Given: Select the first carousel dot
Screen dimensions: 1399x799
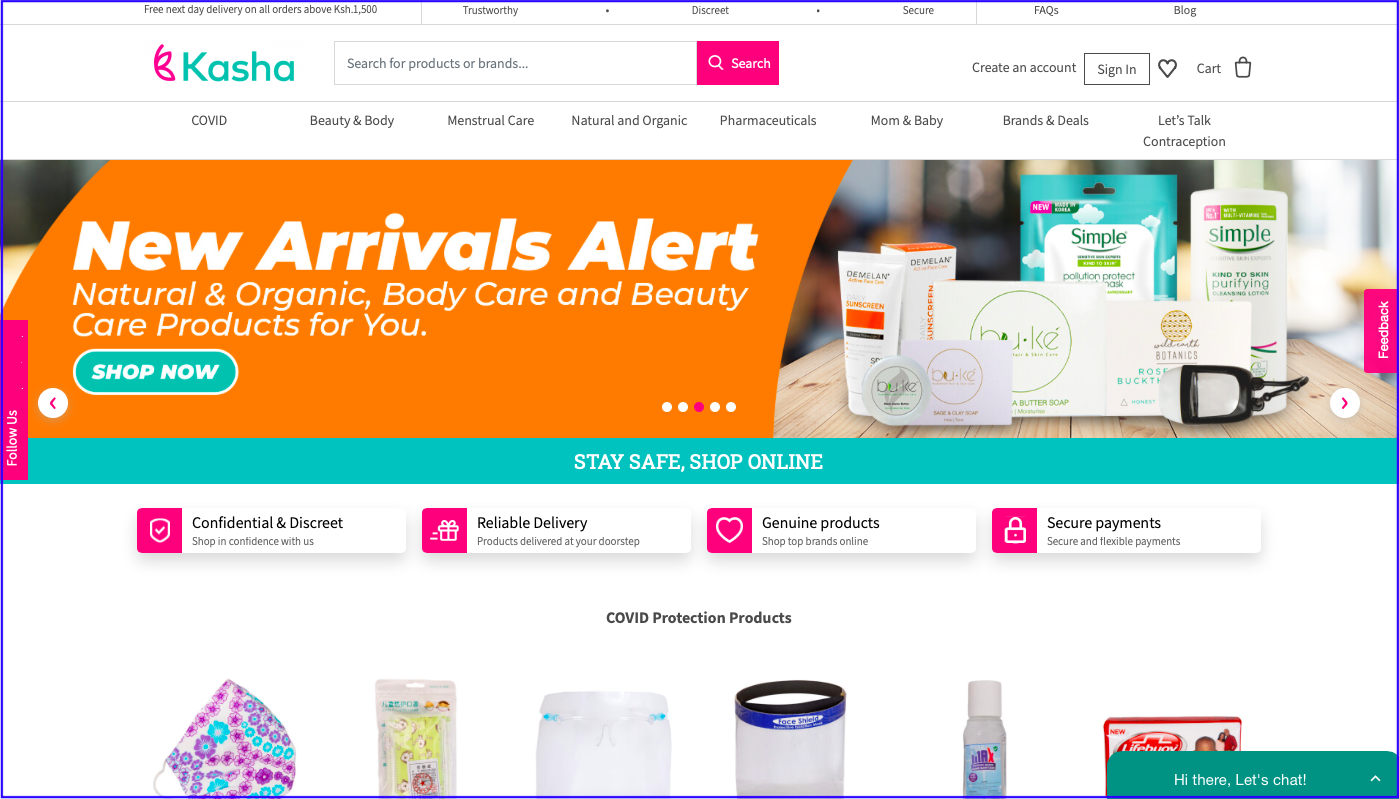Looking at the screenshot, I should point(667,407).
